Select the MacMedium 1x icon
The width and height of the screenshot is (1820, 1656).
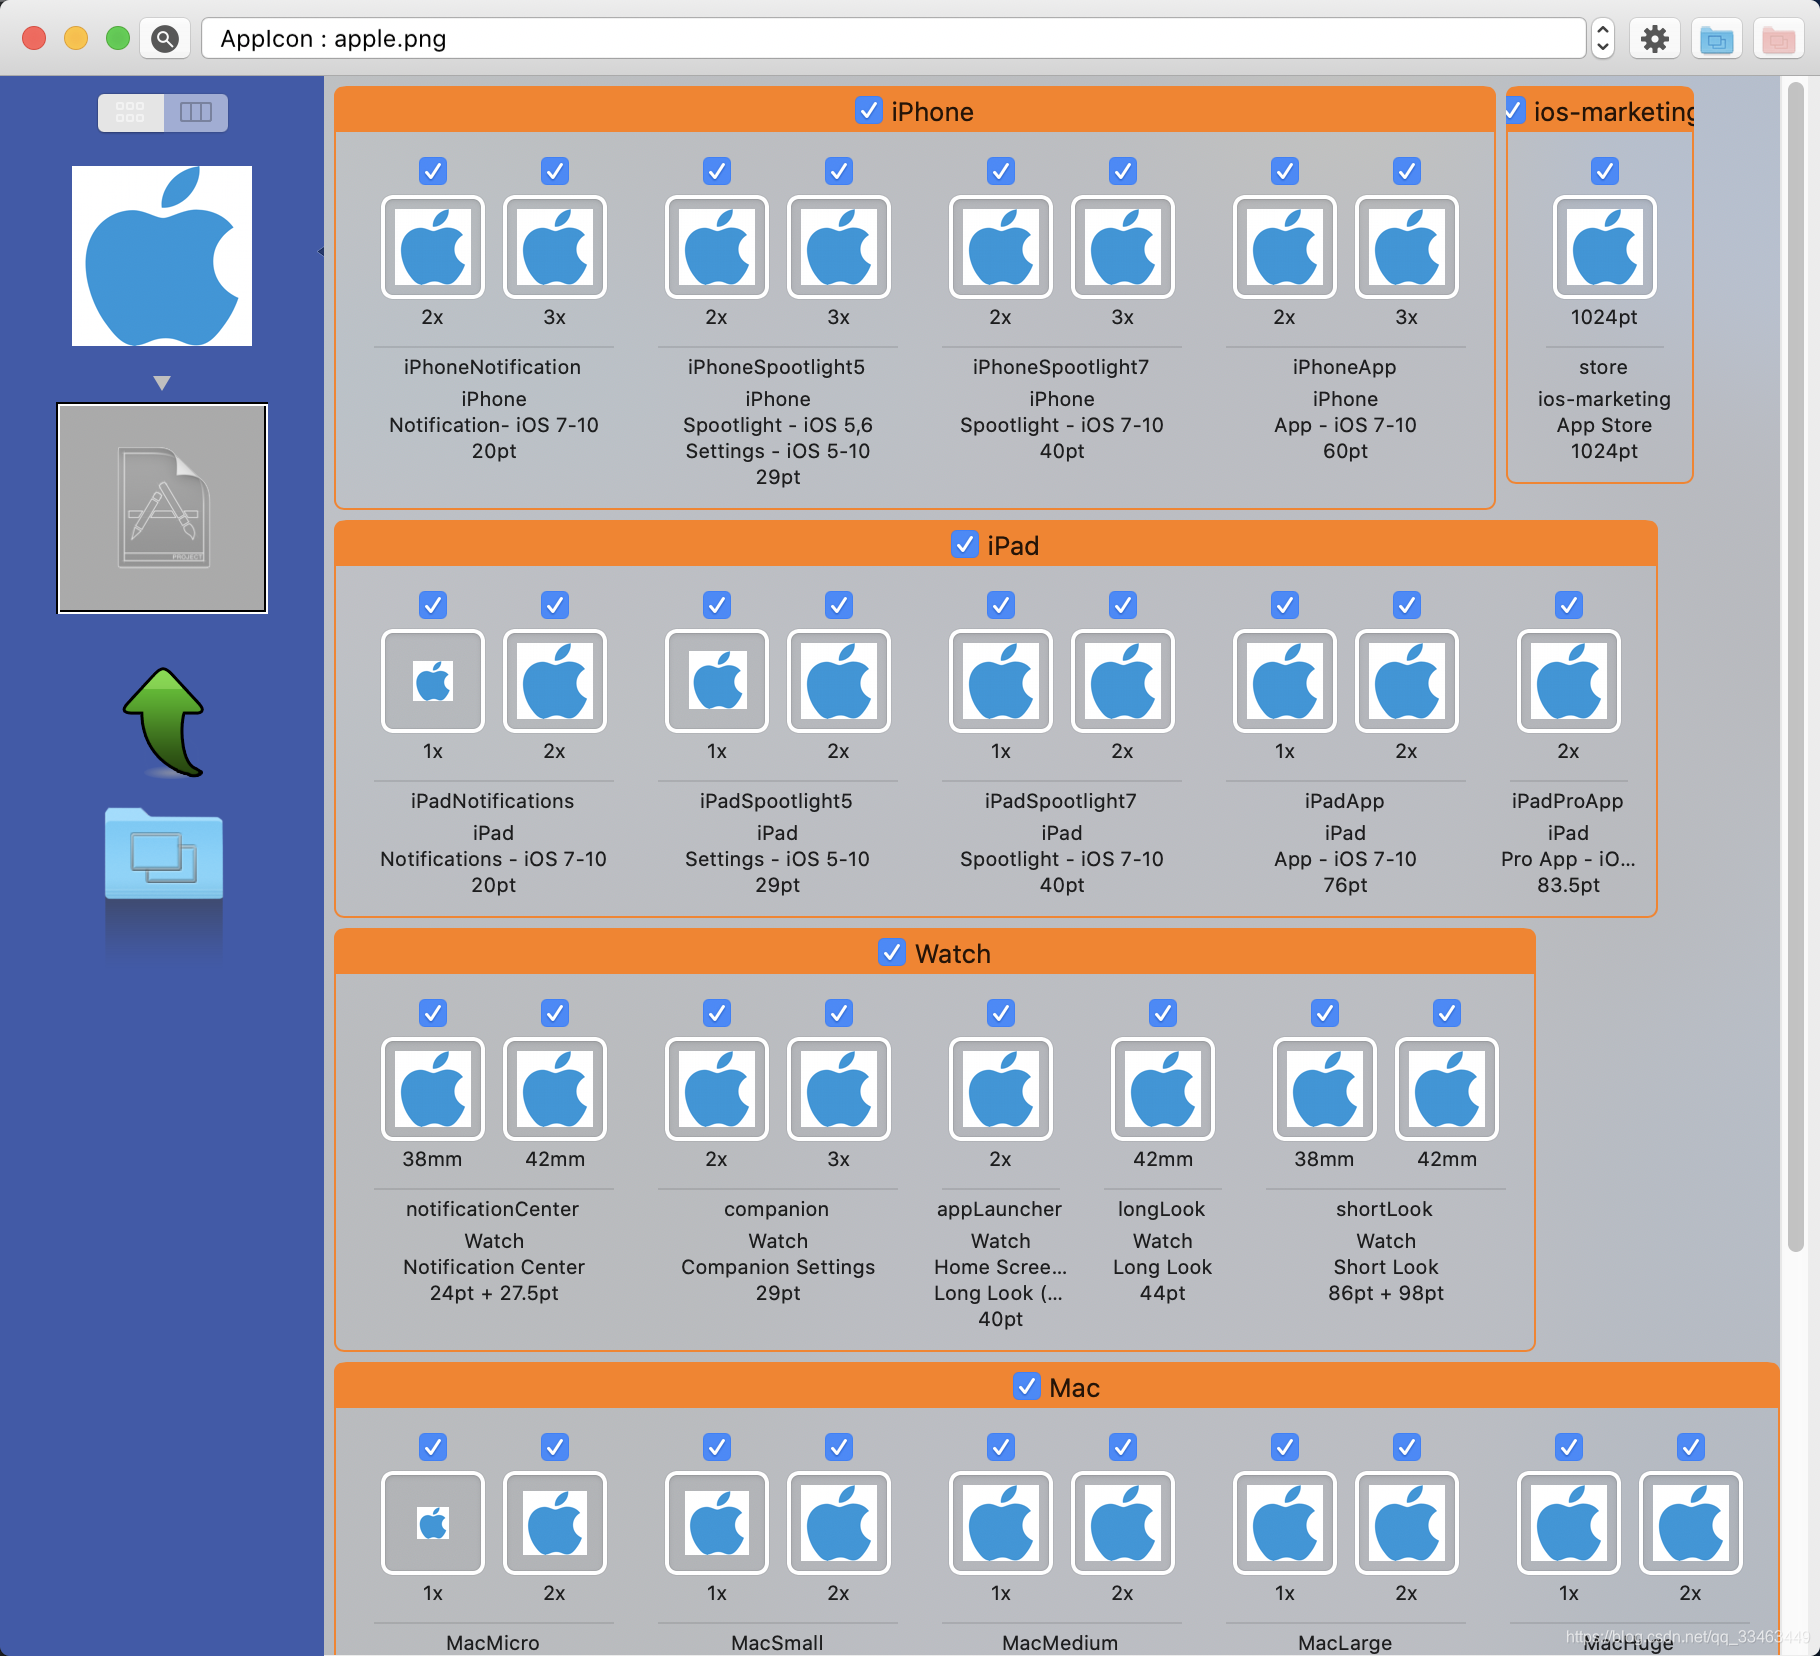click(1000, 1523)
